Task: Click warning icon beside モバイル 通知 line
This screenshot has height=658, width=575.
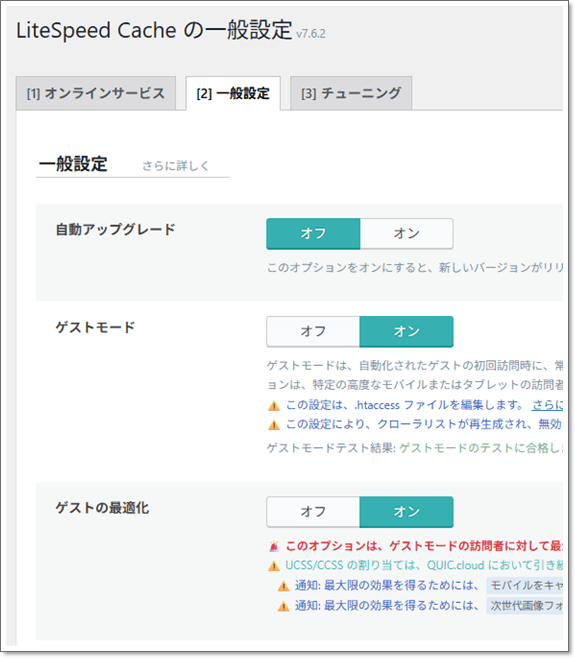Action: tap(283, 586)
